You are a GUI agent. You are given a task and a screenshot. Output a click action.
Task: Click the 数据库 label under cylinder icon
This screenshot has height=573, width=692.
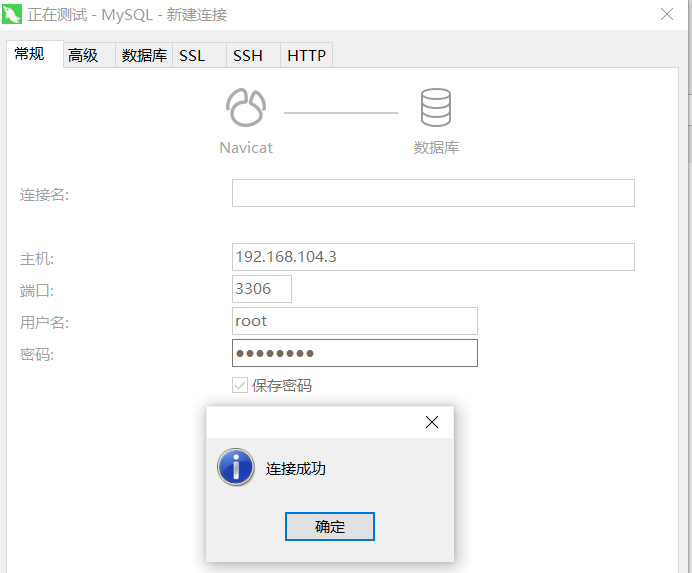point(436,147)
